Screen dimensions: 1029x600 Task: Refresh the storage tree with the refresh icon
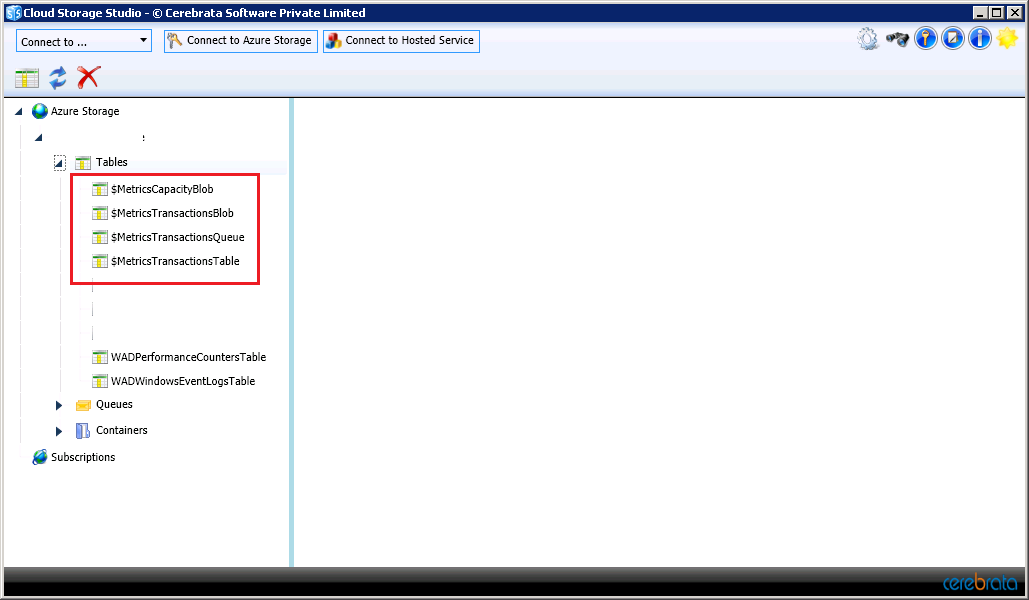[x=57, y=77]
